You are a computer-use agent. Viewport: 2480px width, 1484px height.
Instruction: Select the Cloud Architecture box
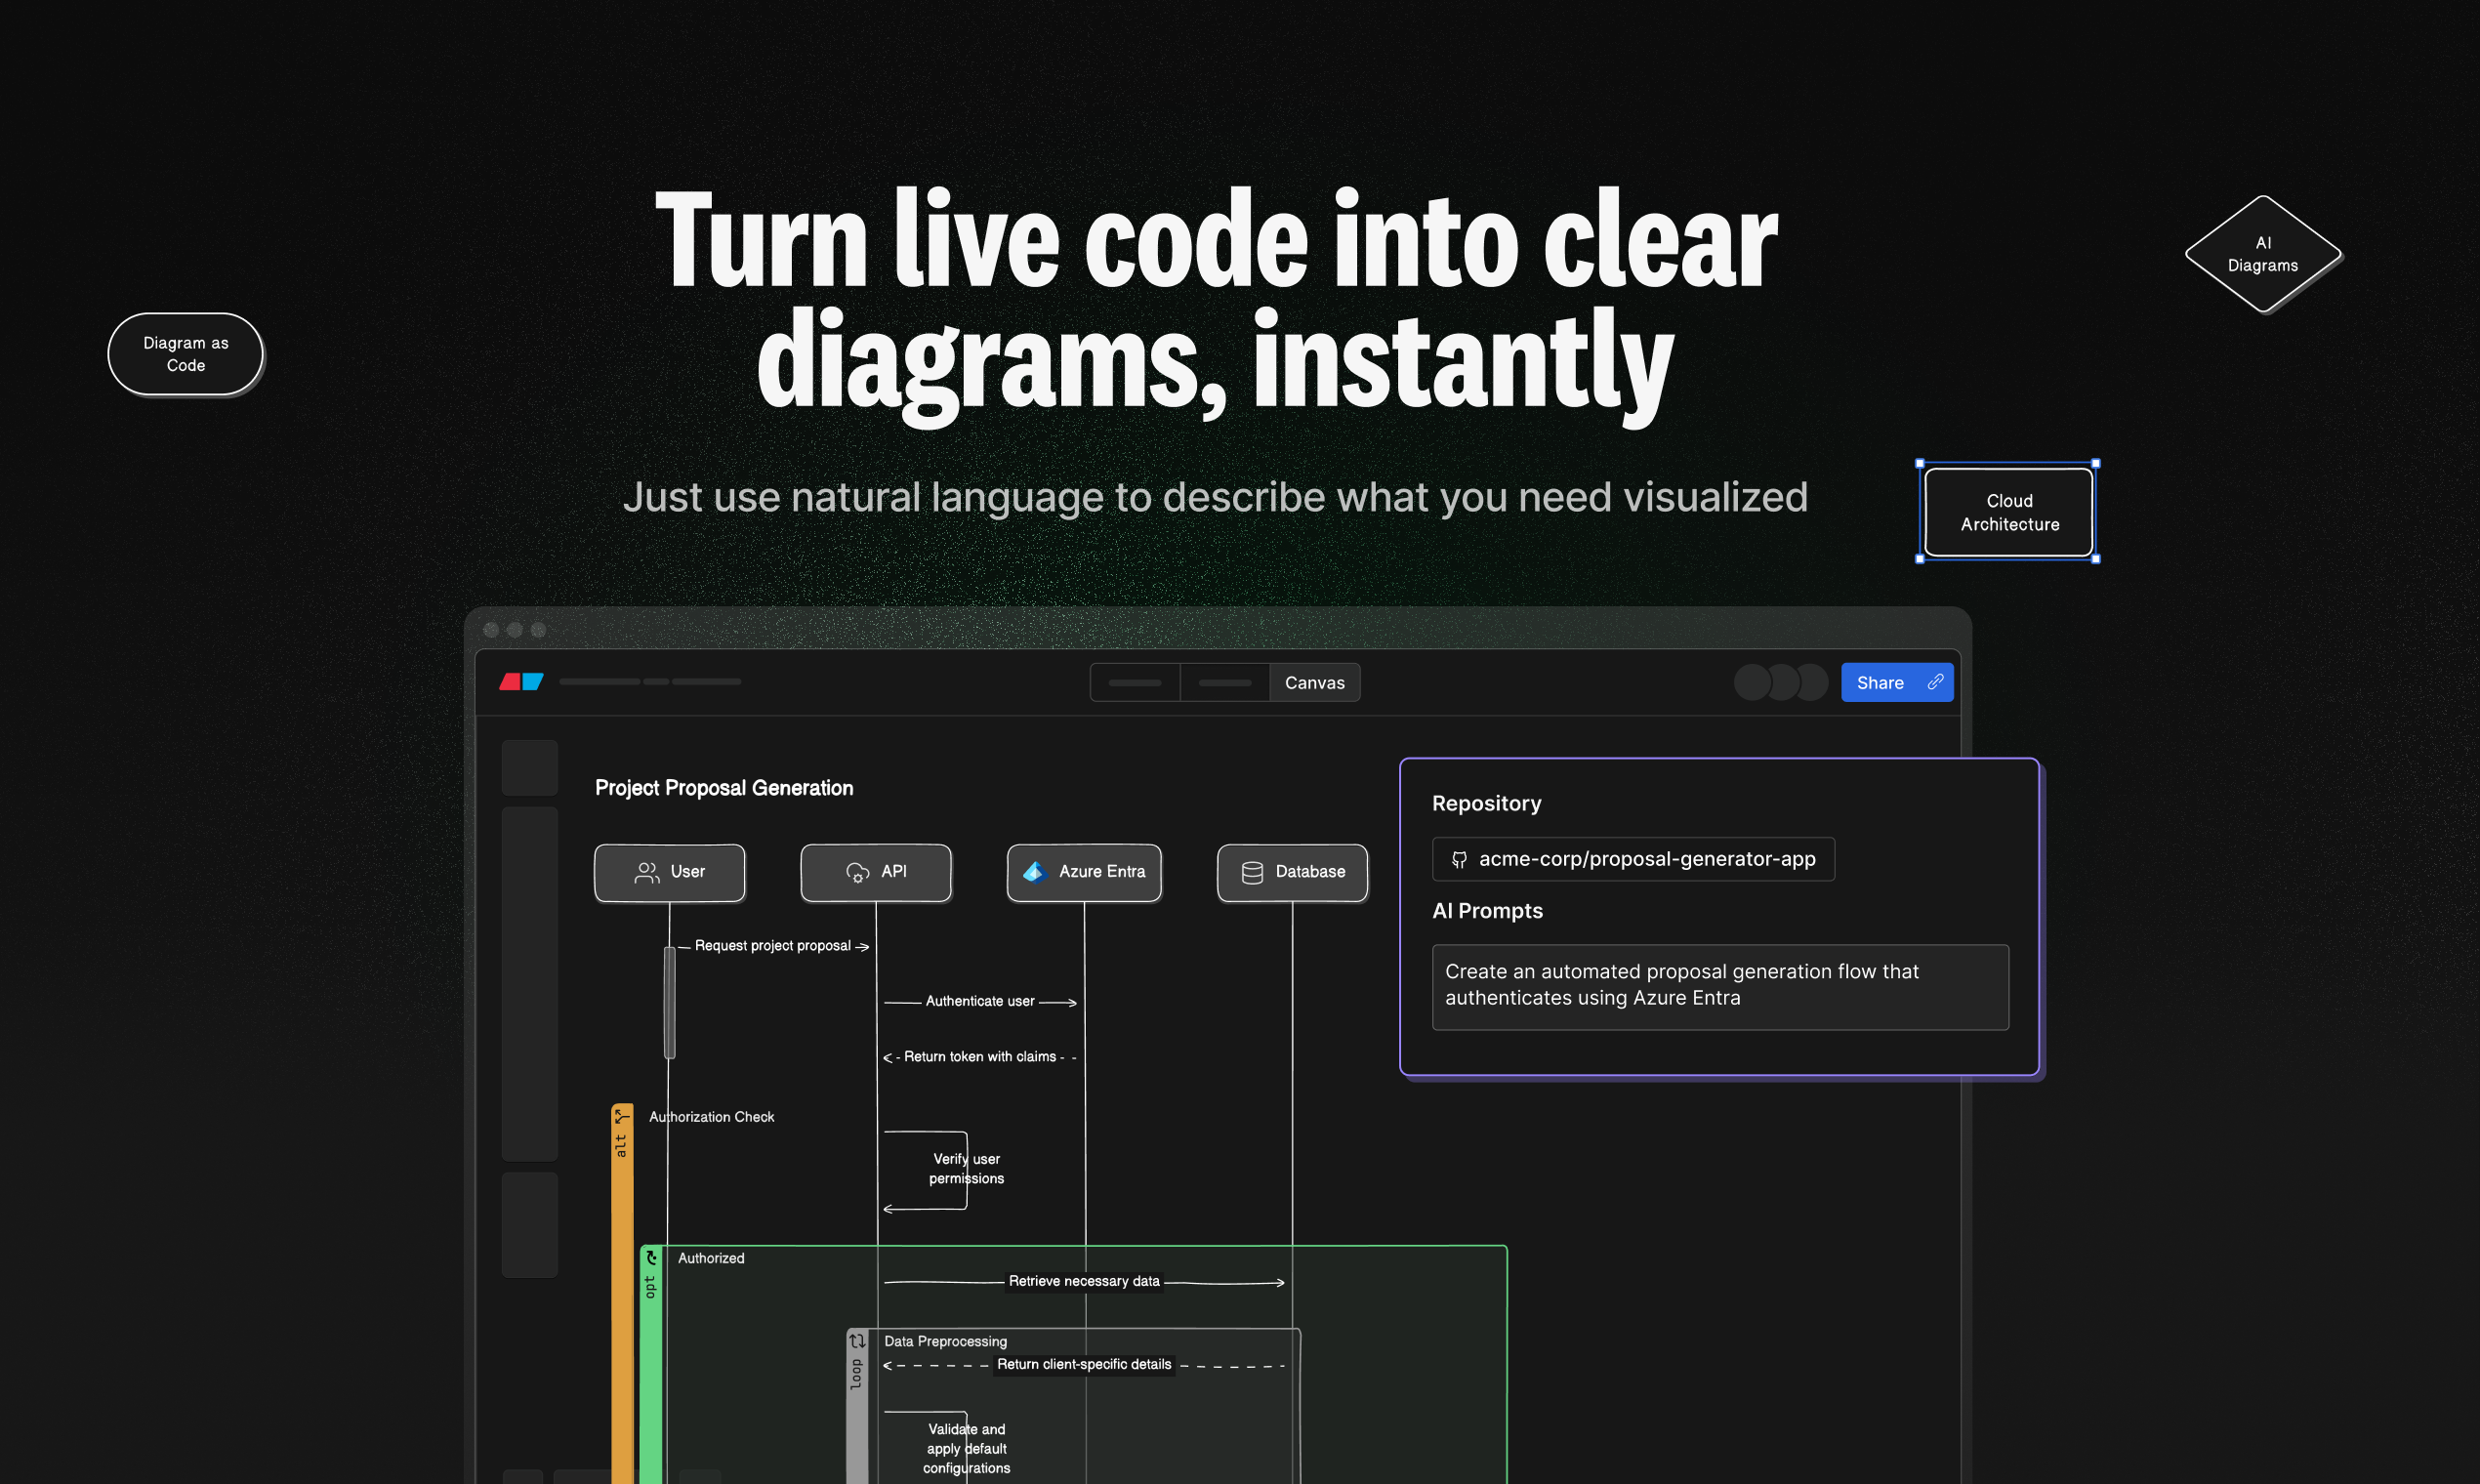(x=2008, y=512)
